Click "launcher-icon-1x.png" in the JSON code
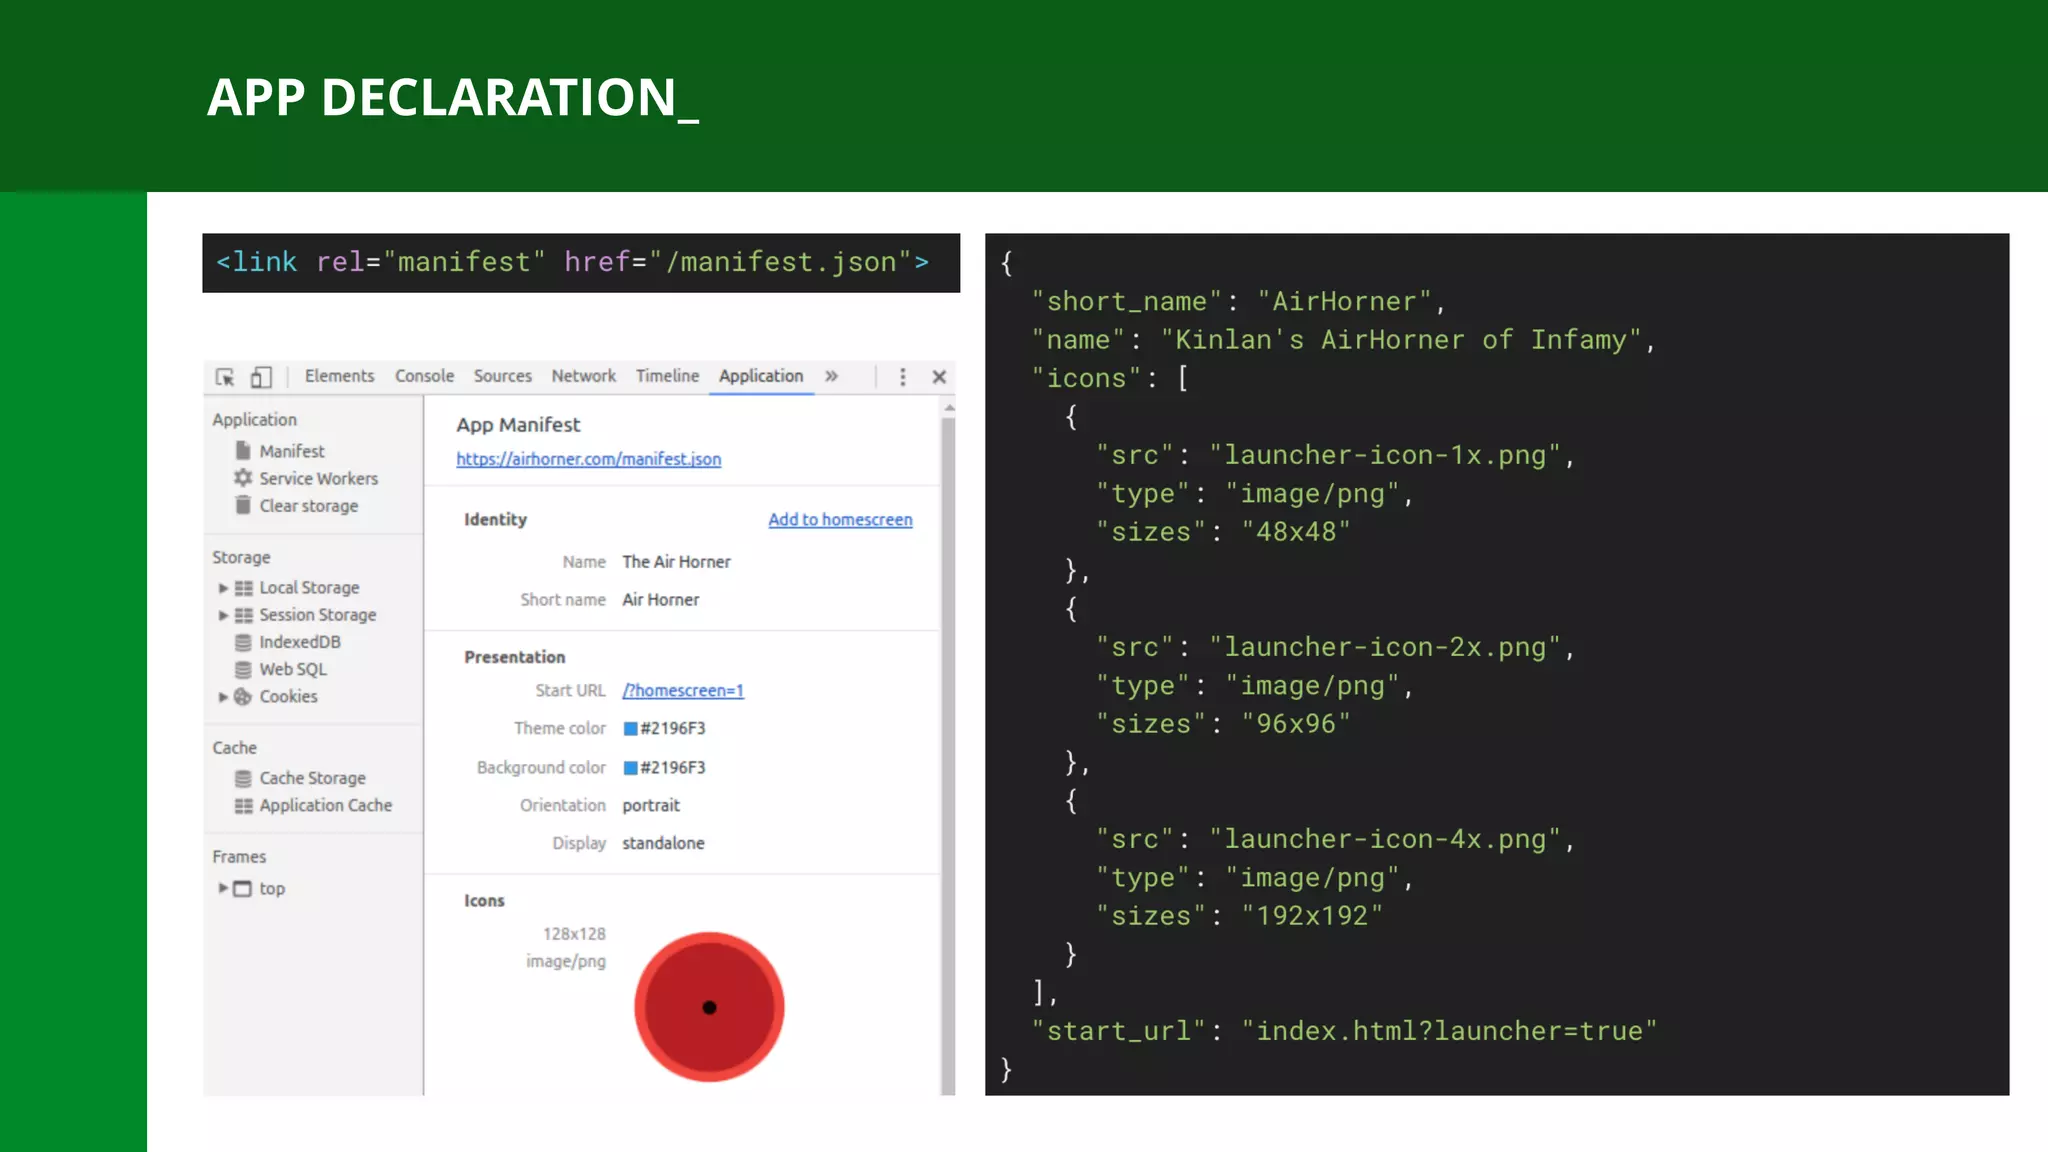Viewport: 2048px width, 1152px height. 1384,456
